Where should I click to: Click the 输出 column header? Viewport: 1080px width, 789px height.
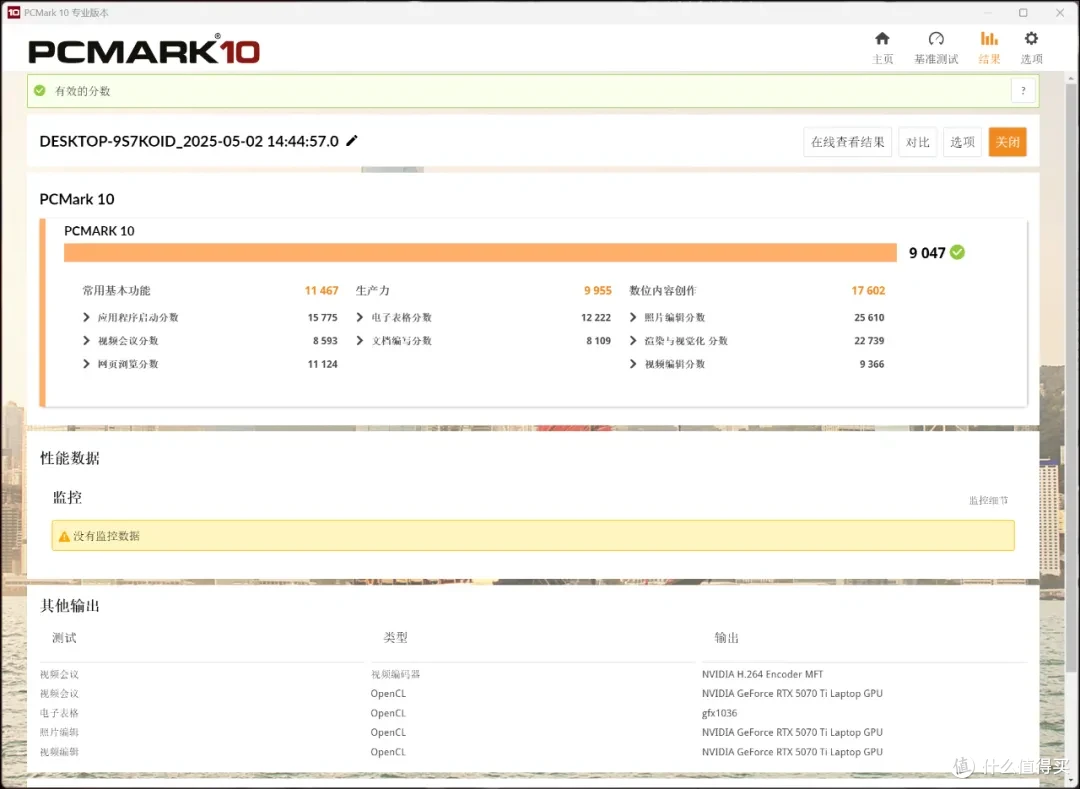pyautogui.click(x=726, y=638)
